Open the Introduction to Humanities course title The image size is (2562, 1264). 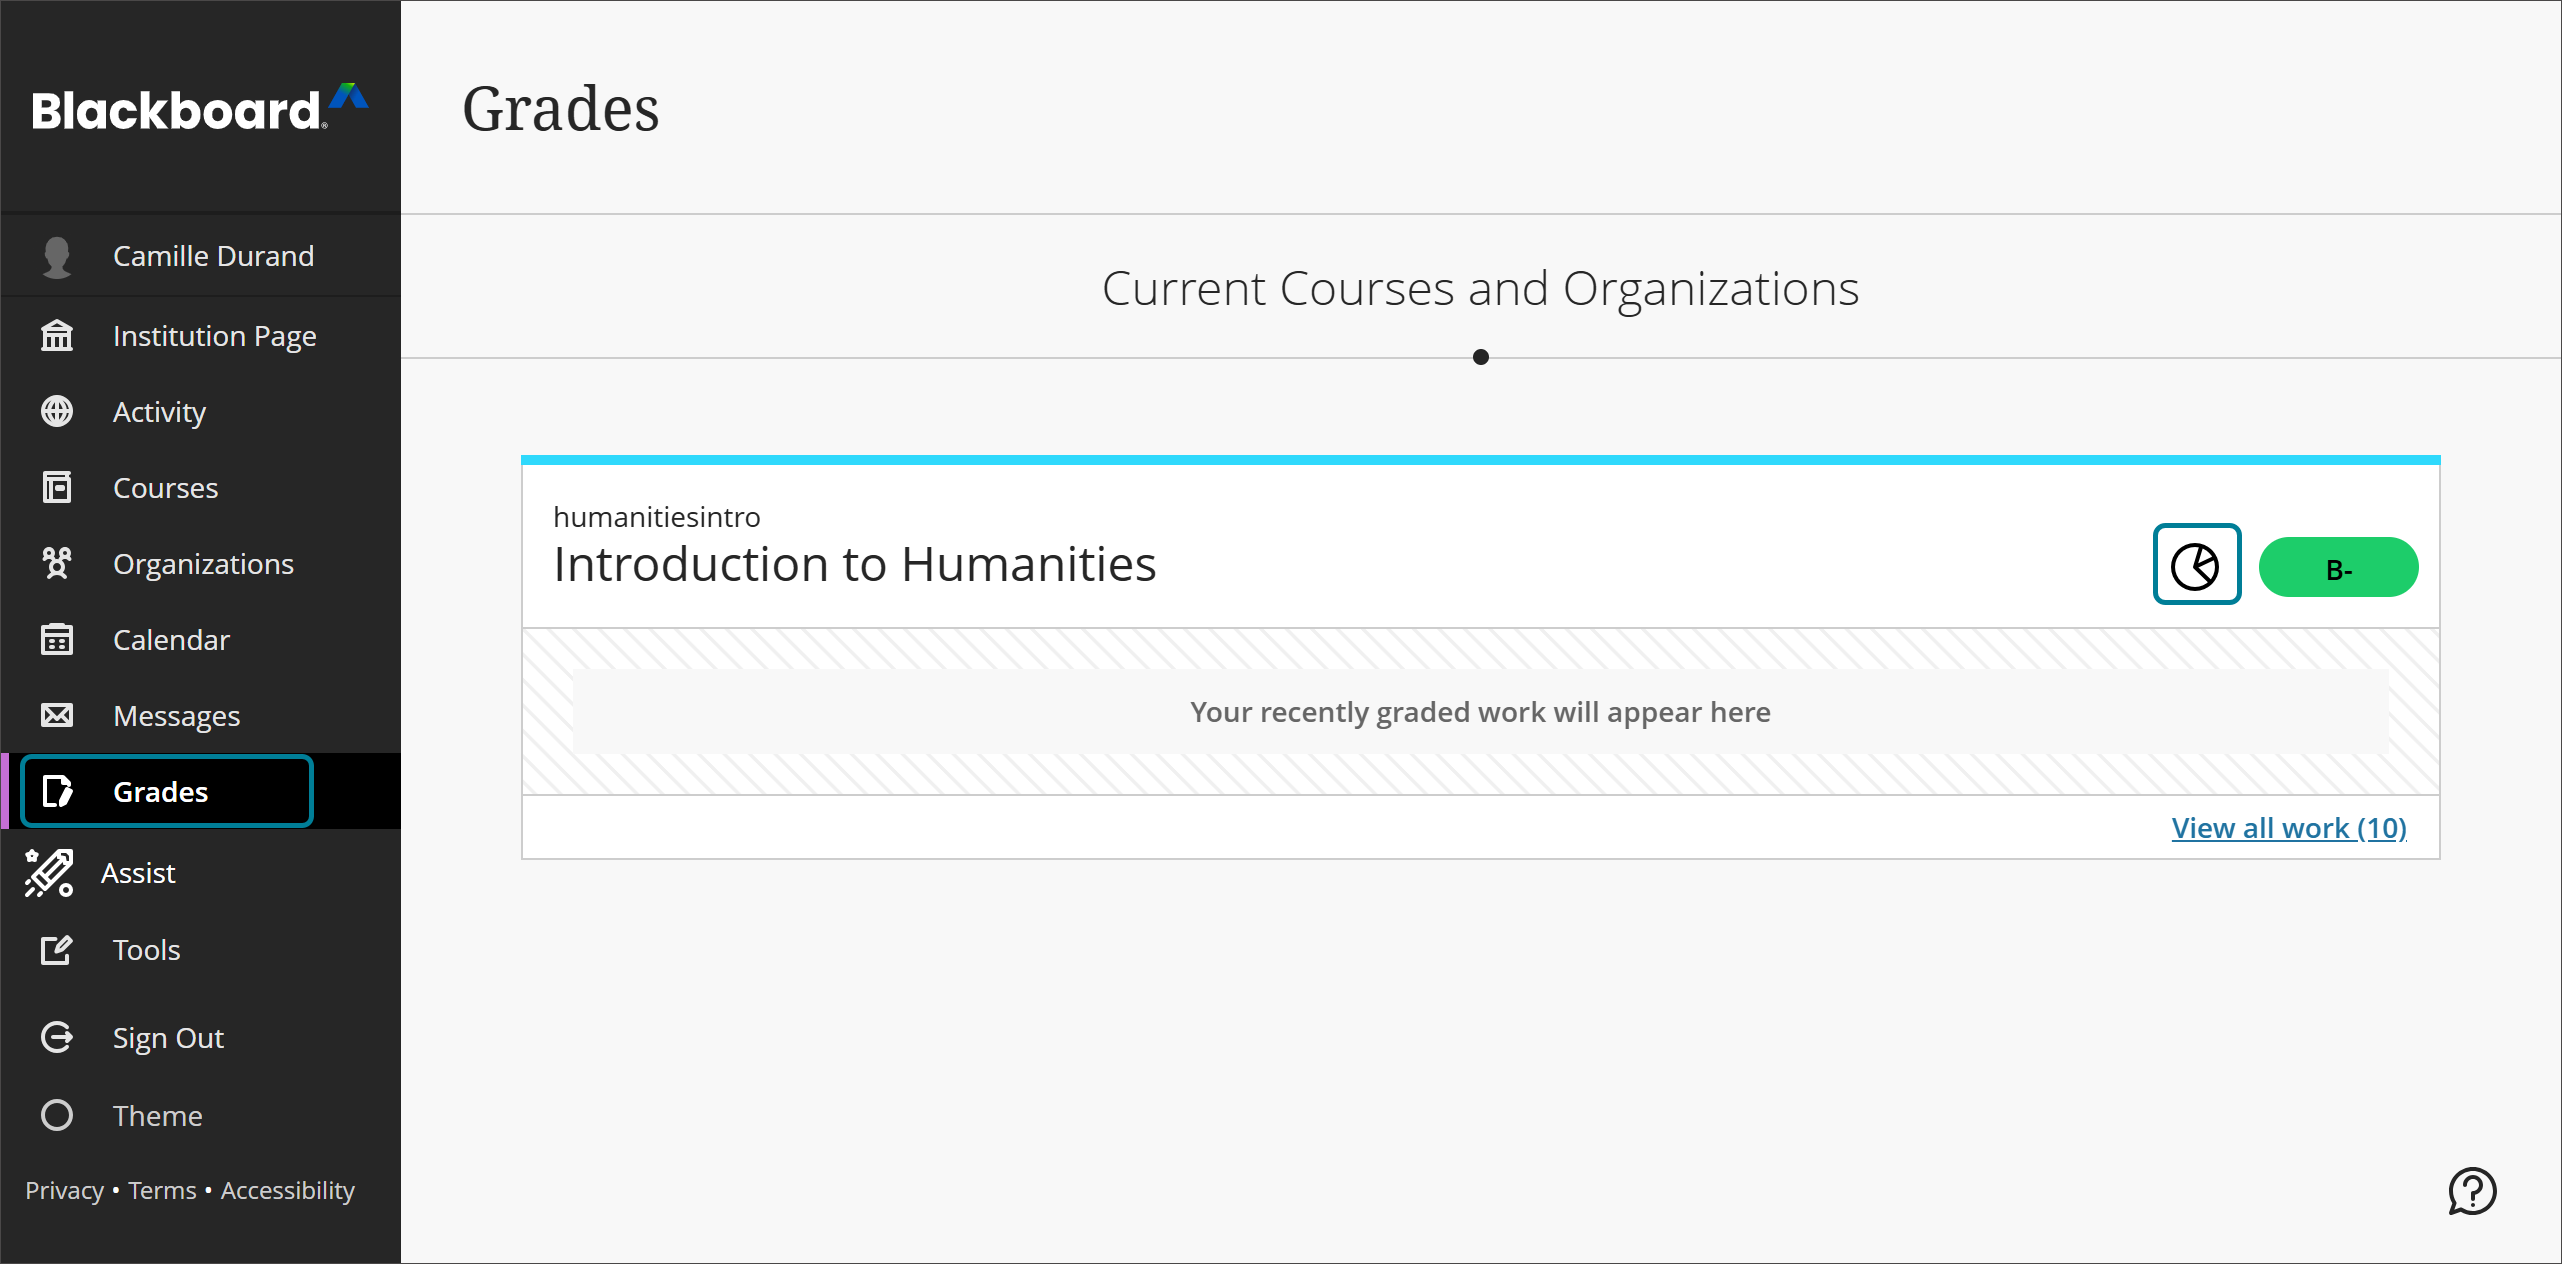pyautogui.click(x=854, y=563)
